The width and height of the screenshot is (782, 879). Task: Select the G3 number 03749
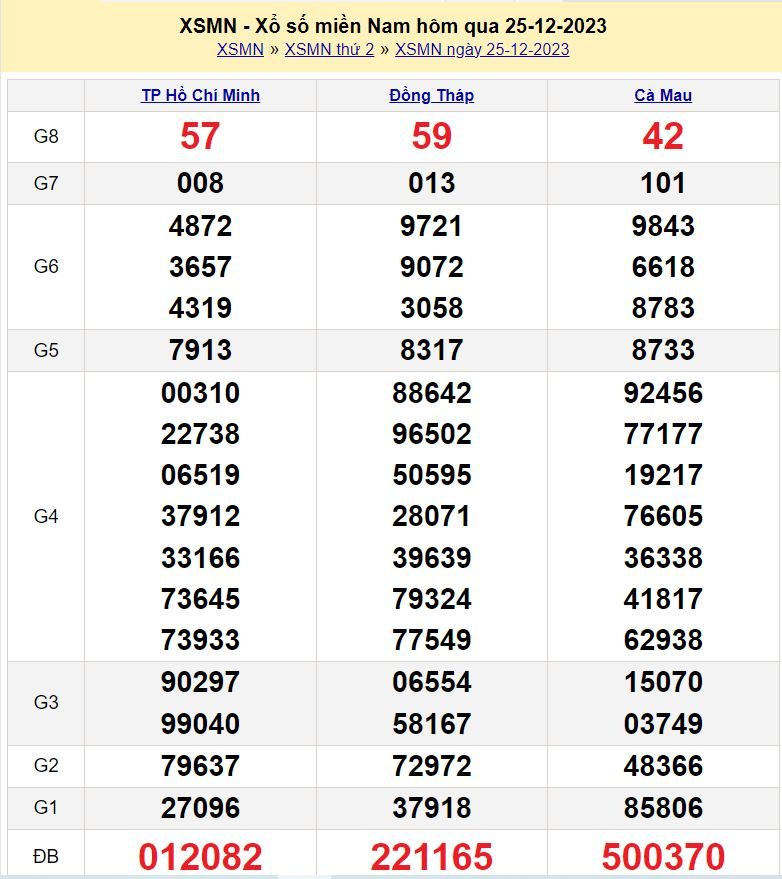pyautogui.click(x=663, y=724)
